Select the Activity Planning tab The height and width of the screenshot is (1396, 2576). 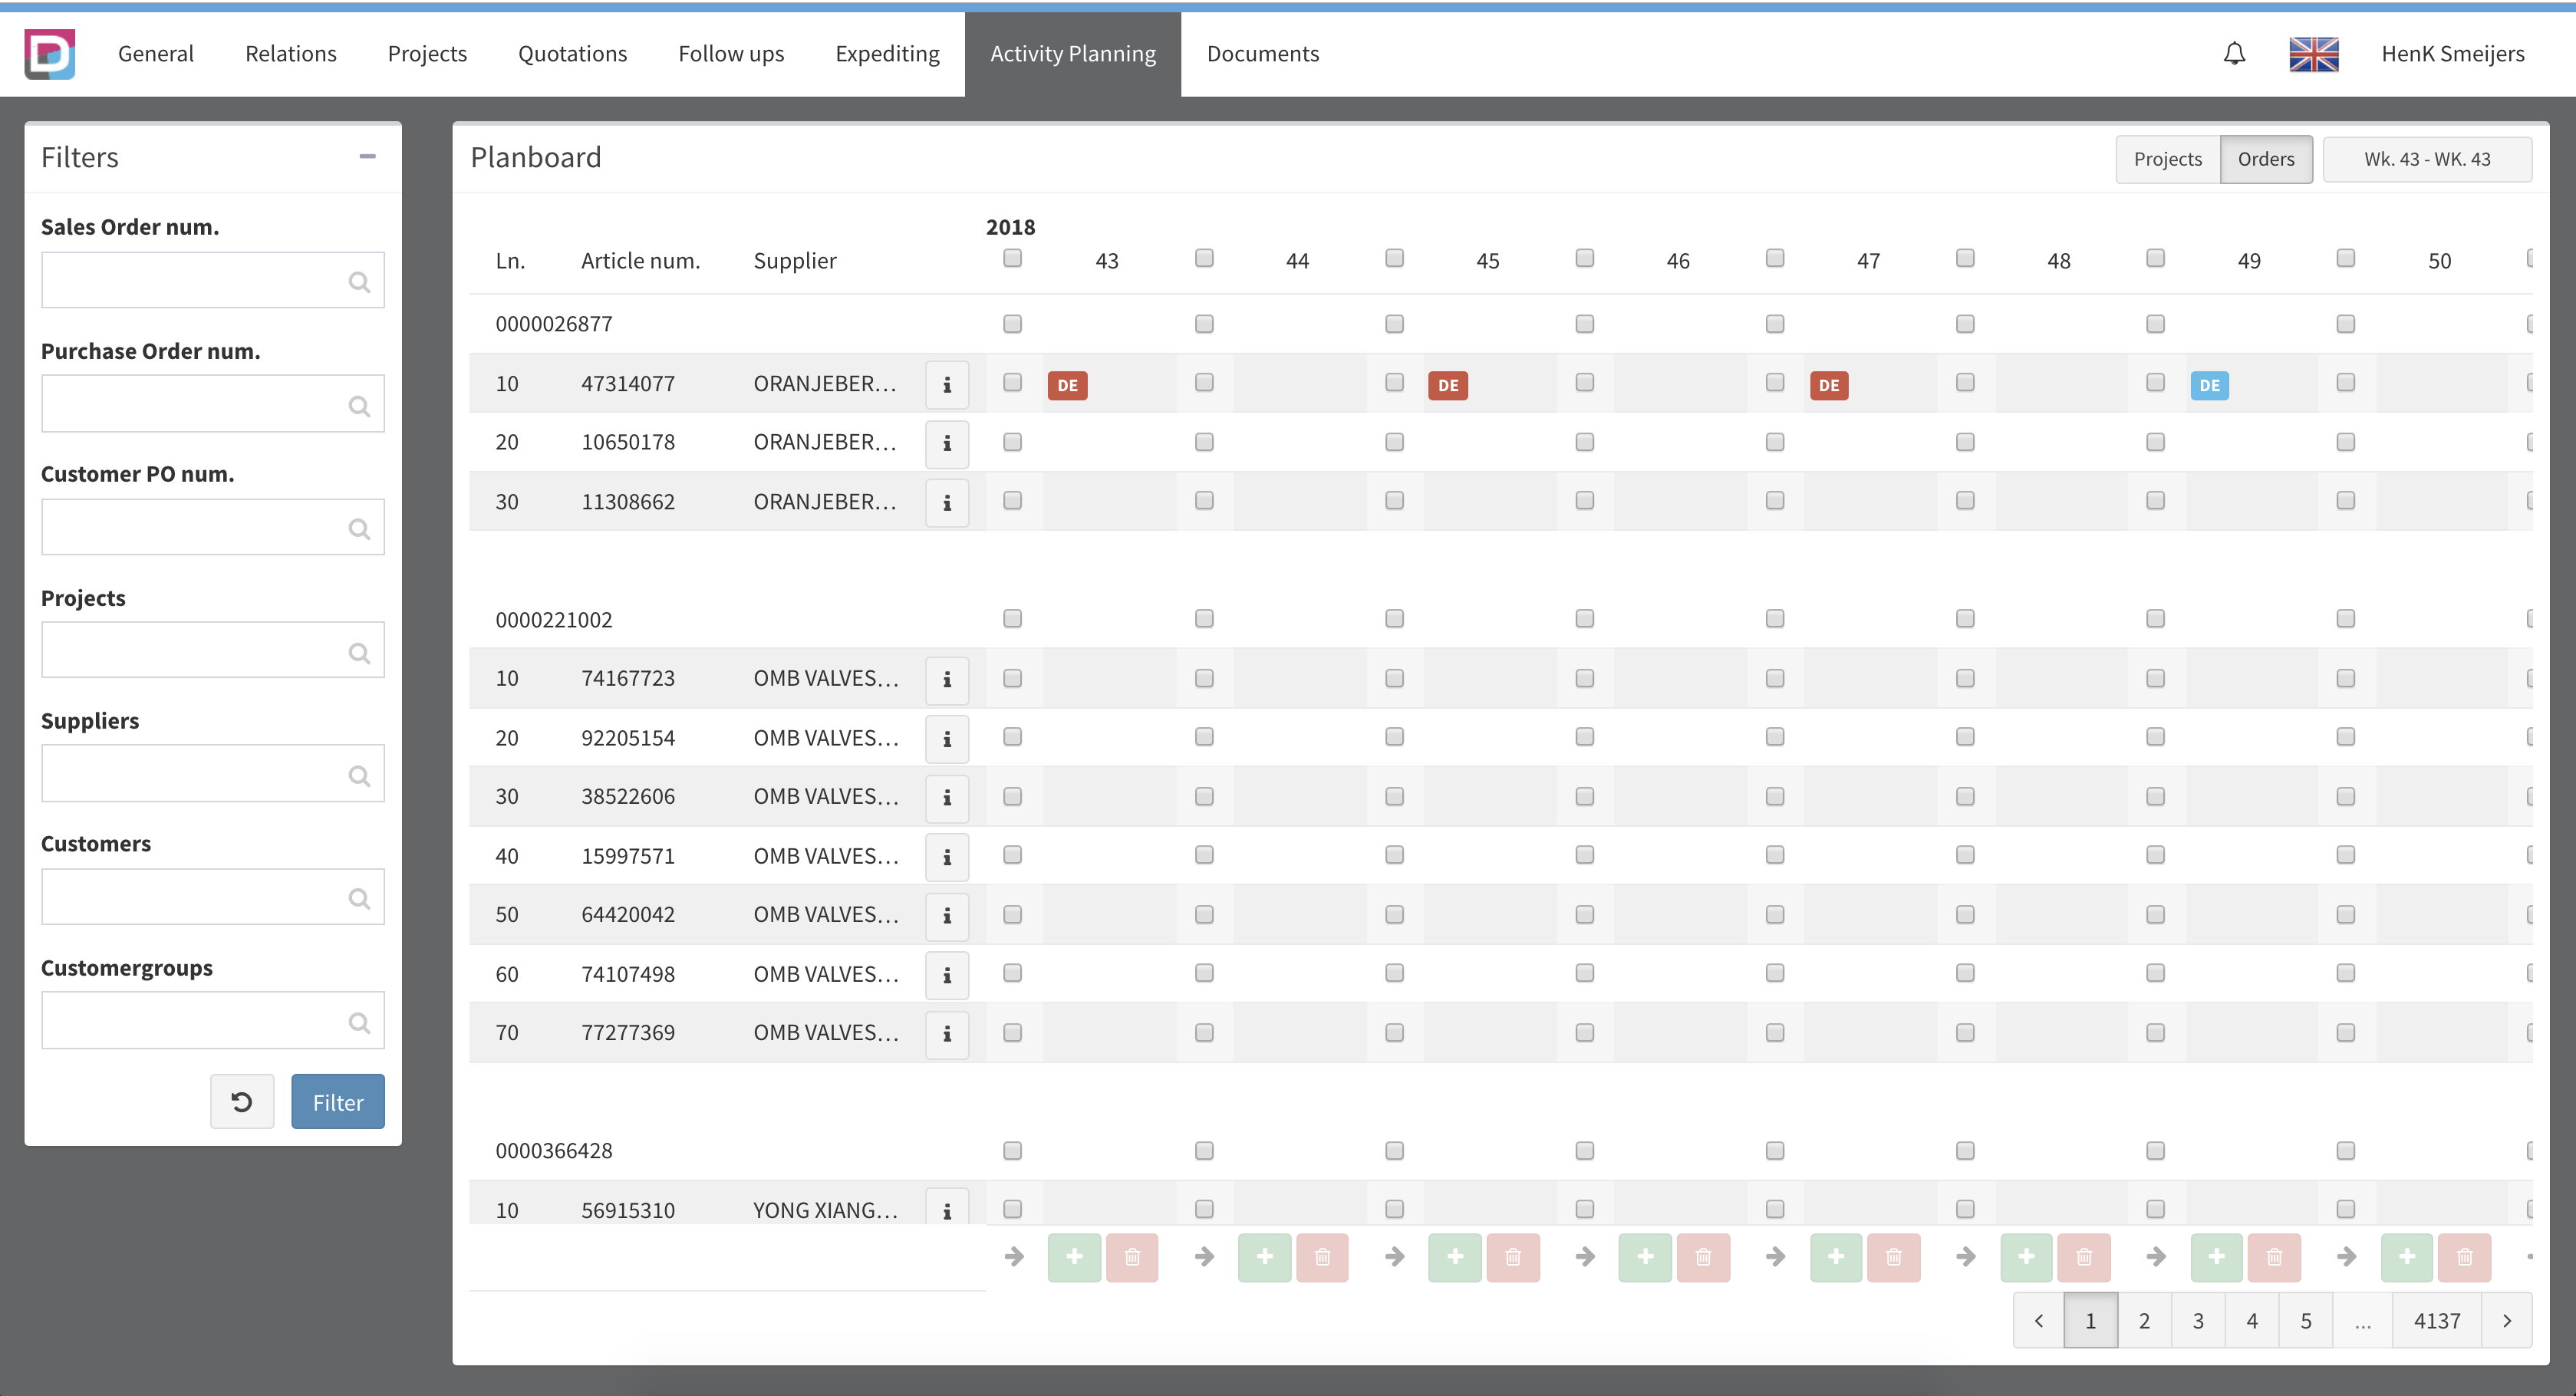[1073, 54]
